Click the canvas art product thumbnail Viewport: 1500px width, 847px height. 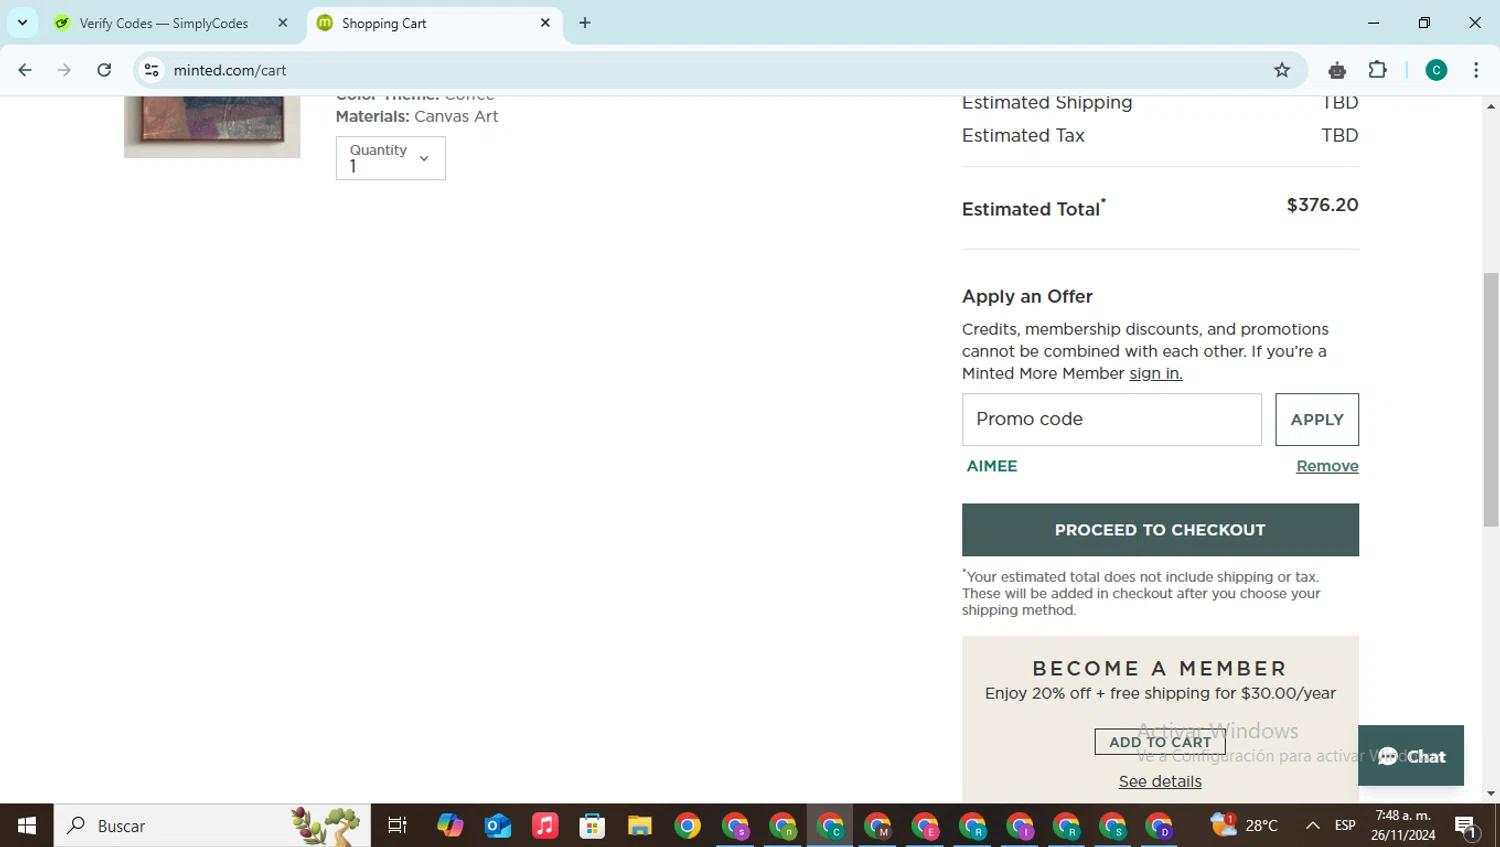212,127
